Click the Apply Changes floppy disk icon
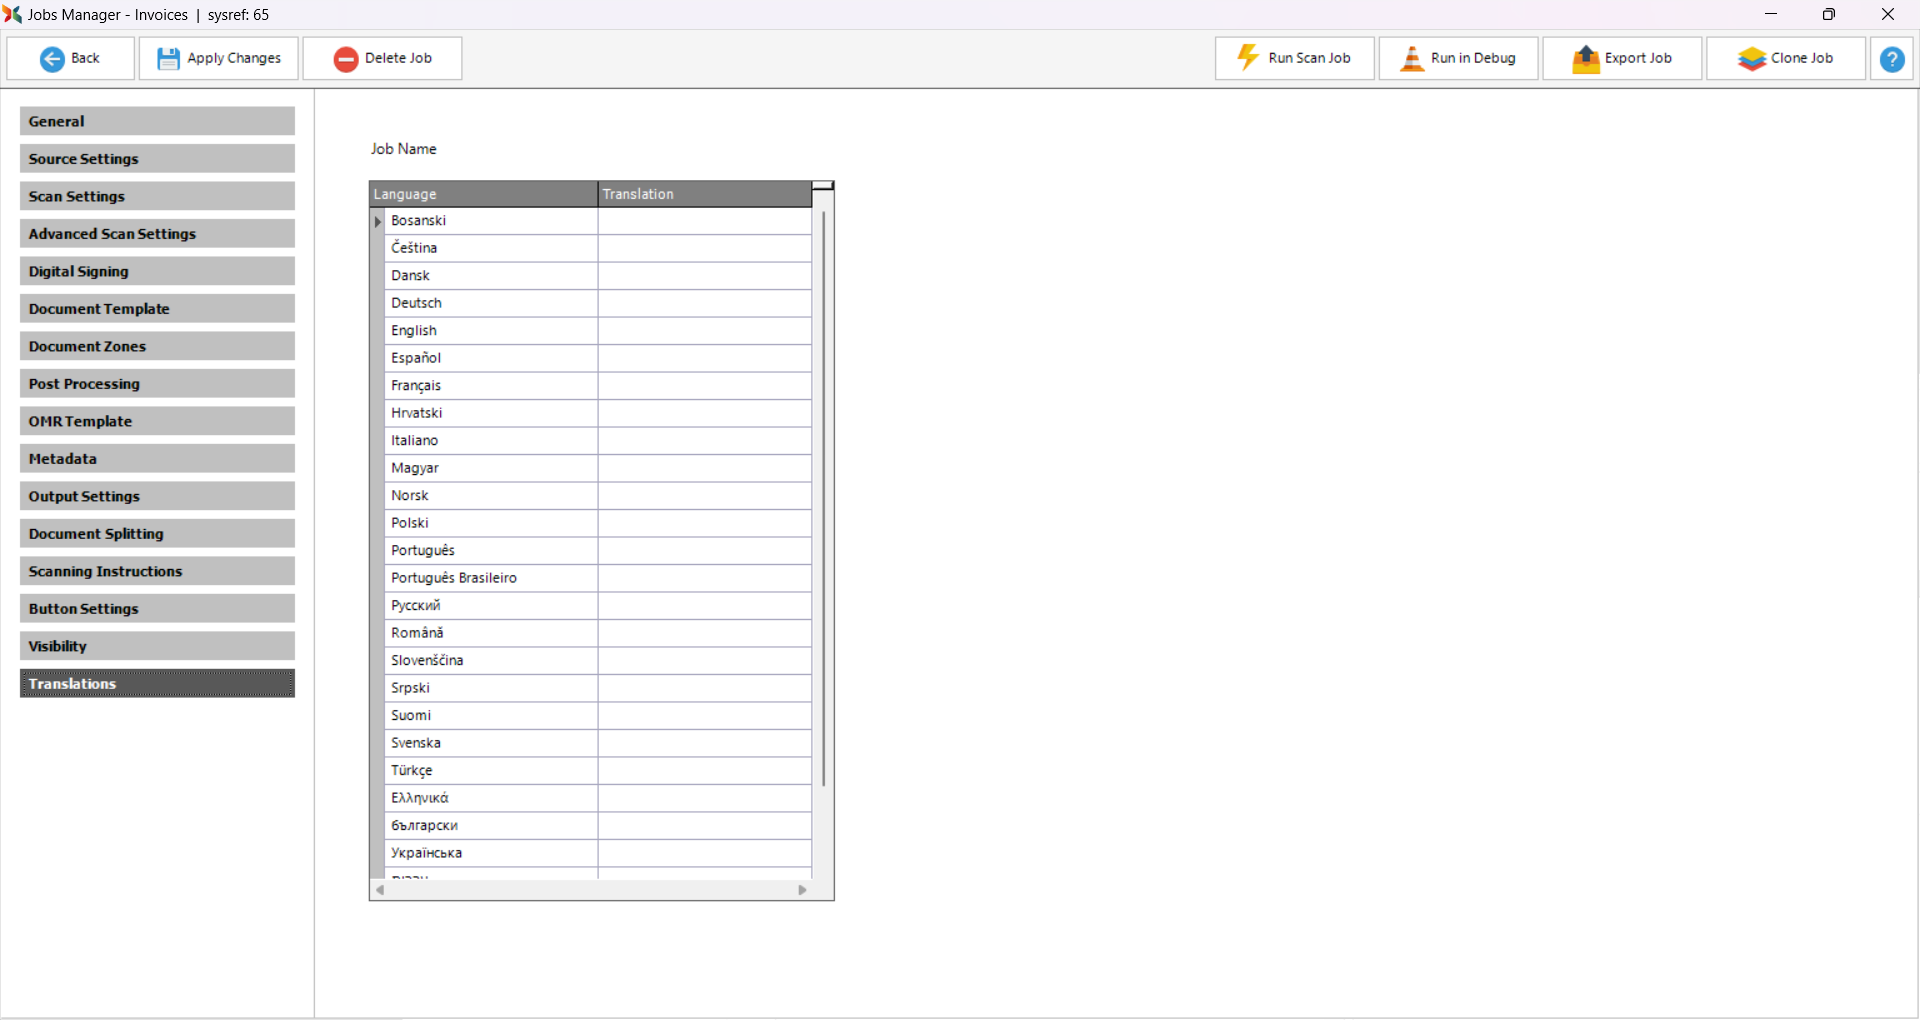1920x1020 pixels. click(168, 59)
